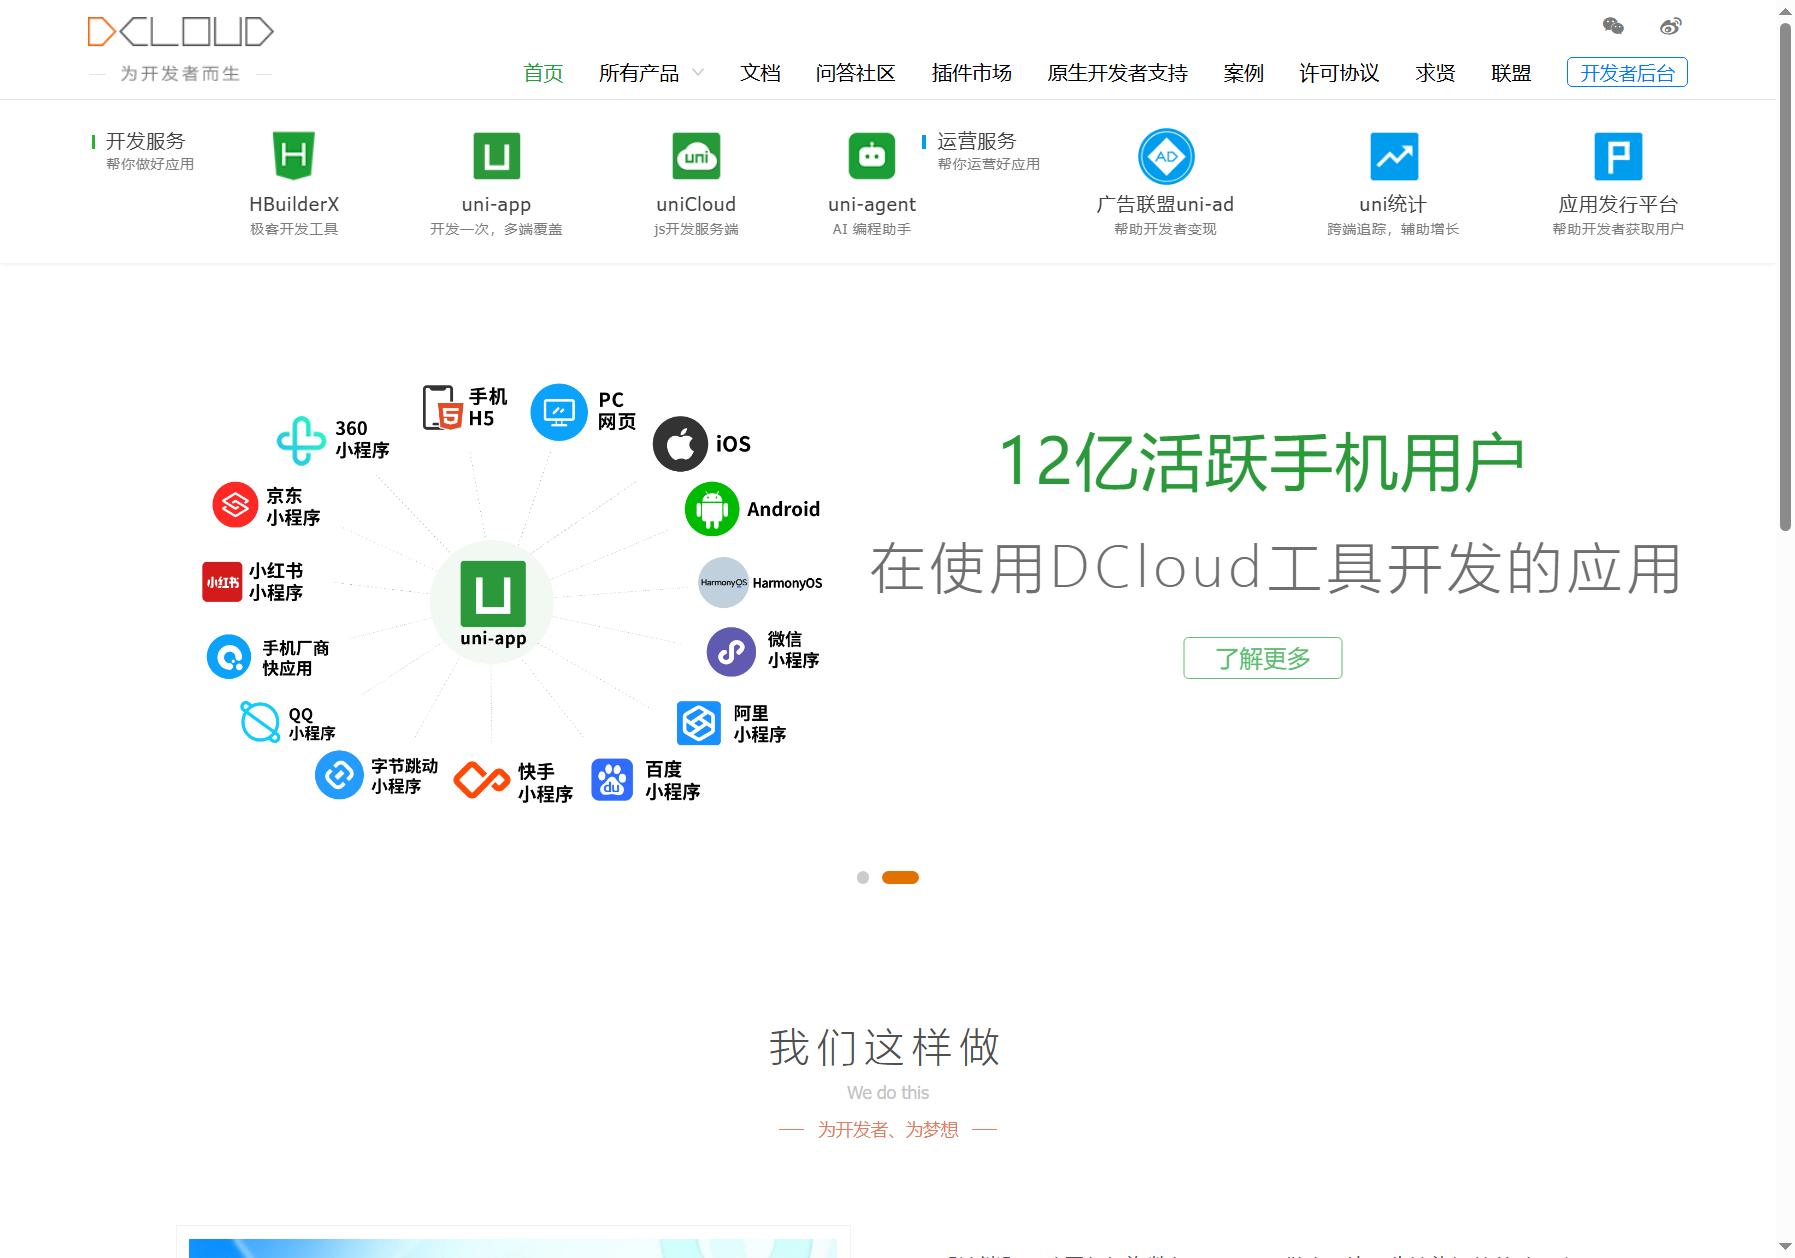Open 案例 nav item
The width and height of the screenshot is (1795, 1258).
click(1244, 73)
